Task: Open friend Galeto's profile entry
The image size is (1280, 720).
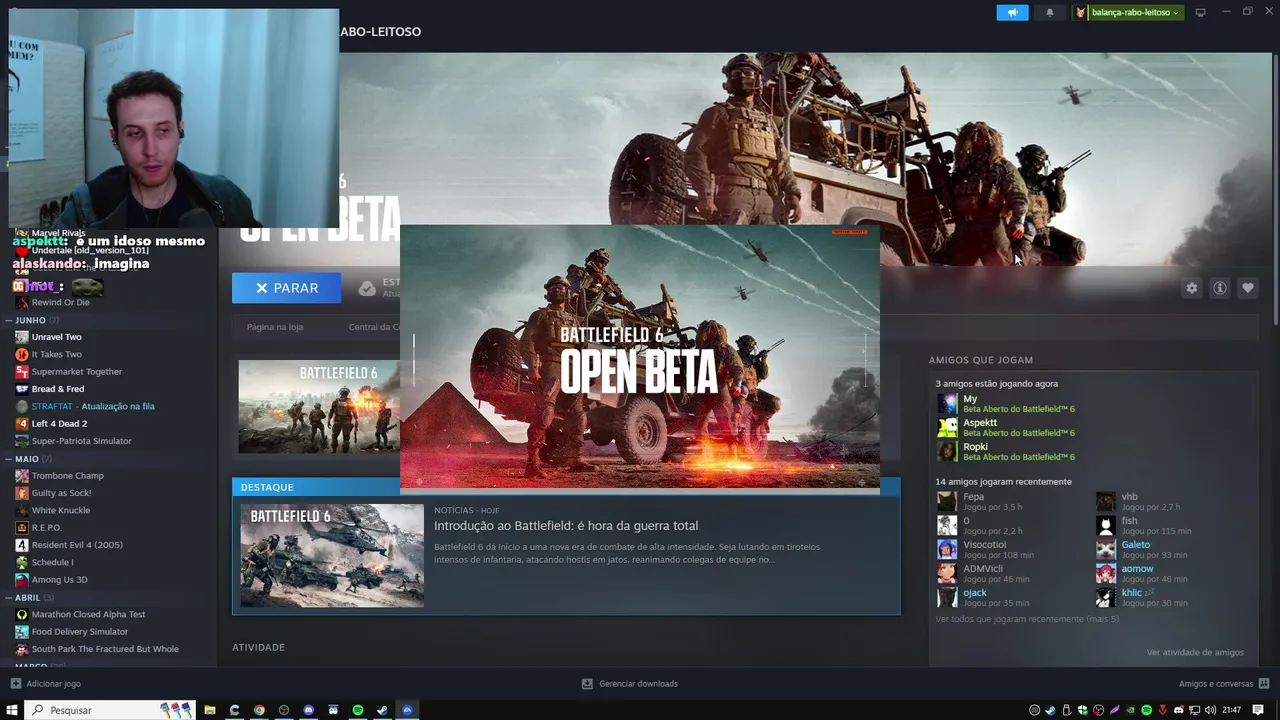Action: tap(1142, 550)
